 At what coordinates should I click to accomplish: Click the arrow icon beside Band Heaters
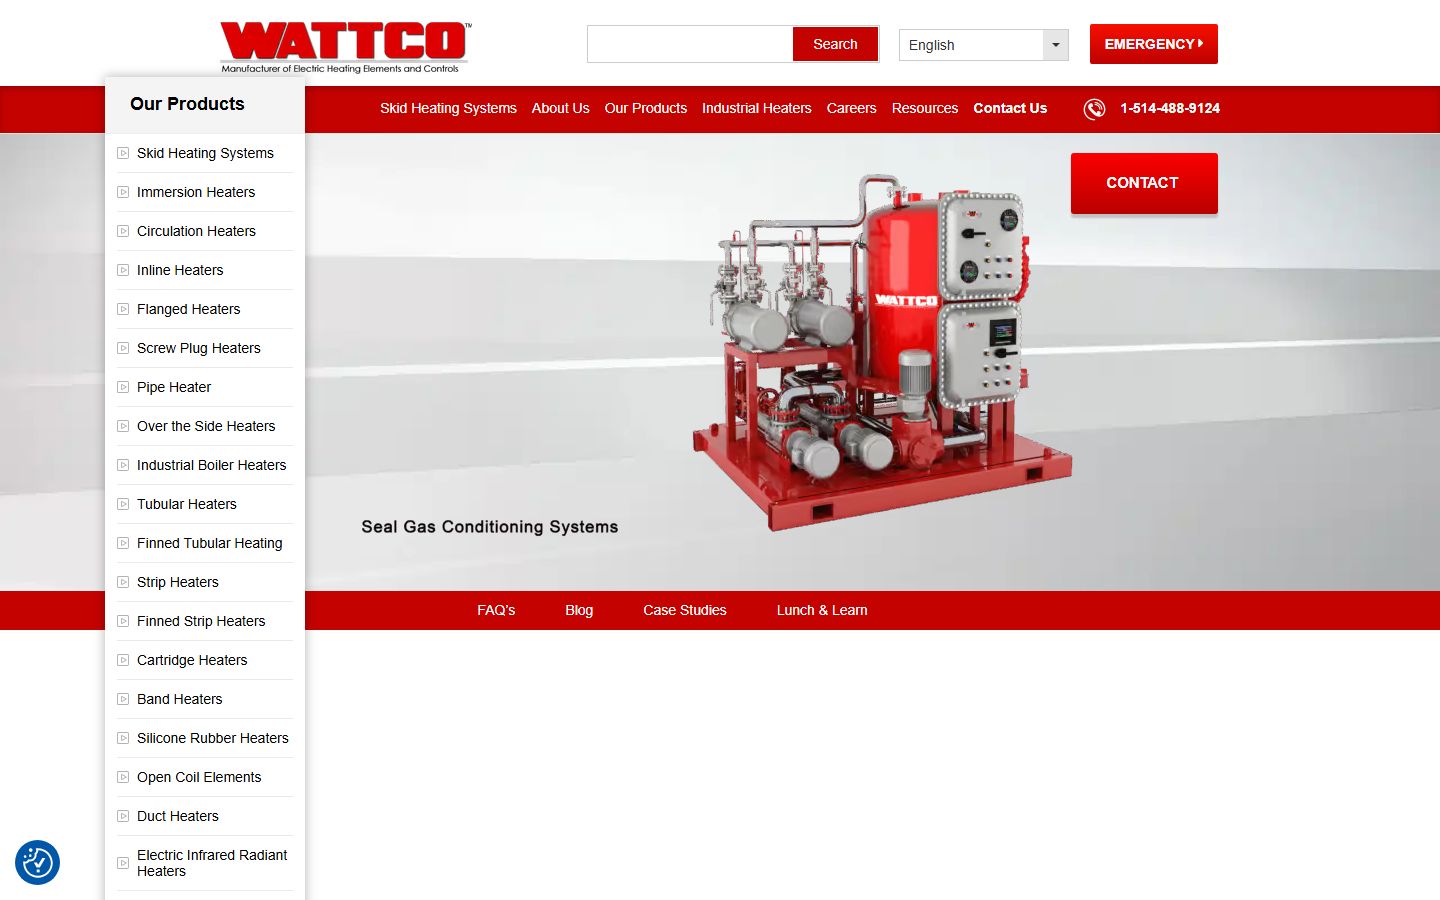(123, 699)
